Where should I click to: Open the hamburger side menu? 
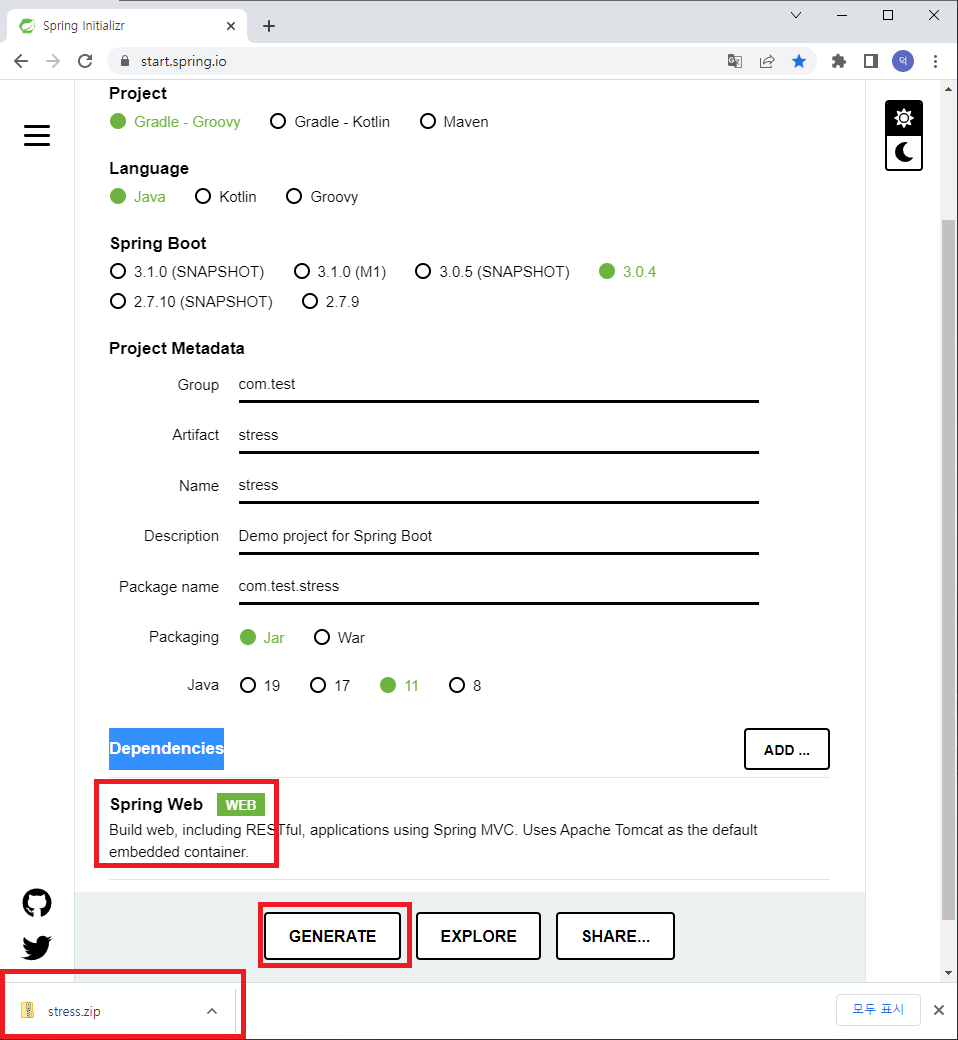point(37,135)
